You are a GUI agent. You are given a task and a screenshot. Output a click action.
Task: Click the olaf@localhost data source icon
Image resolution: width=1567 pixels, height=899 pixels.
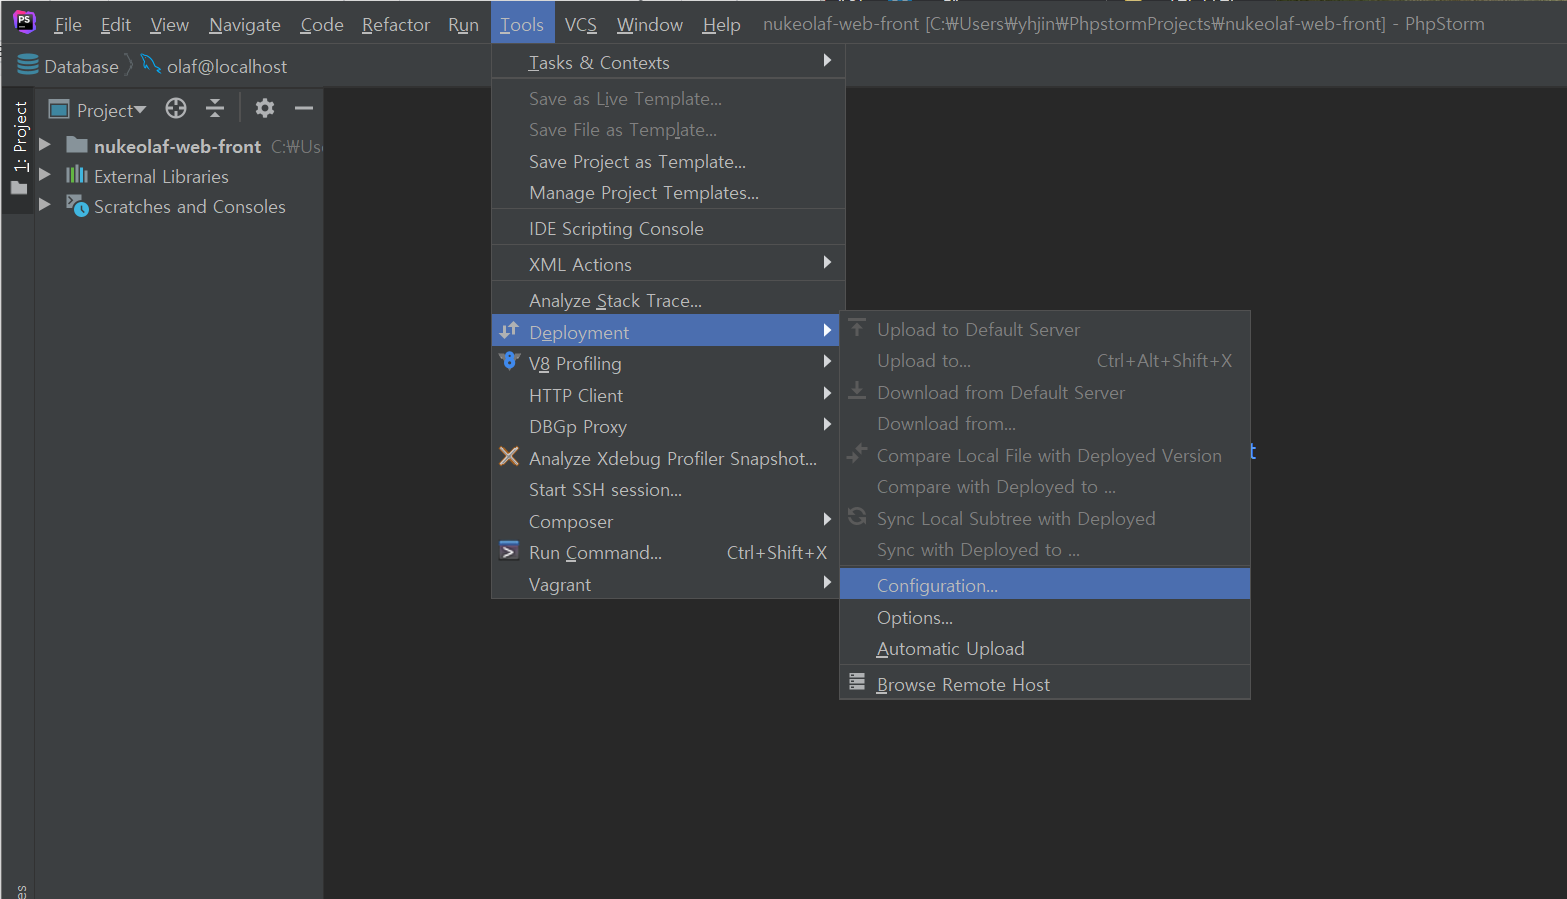(x=151, y=65)
